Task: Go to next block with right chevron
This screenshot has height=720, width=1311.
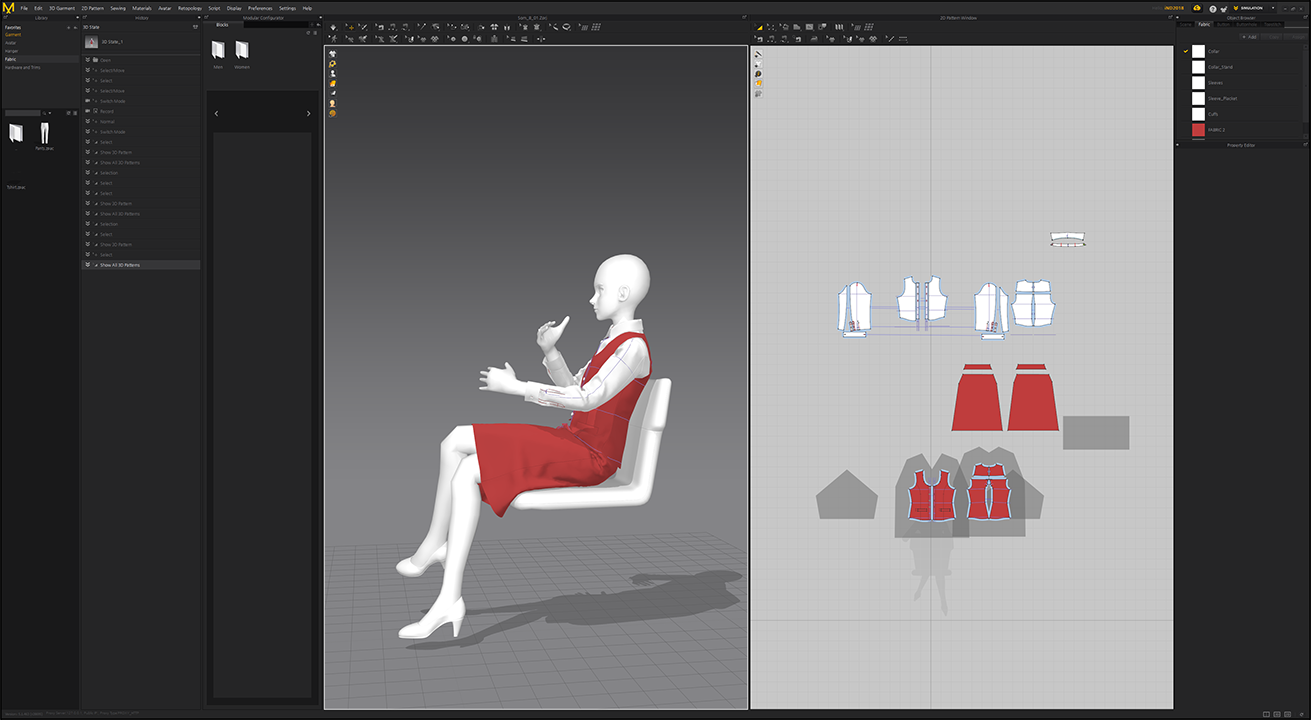Action: tap(308, 114)
